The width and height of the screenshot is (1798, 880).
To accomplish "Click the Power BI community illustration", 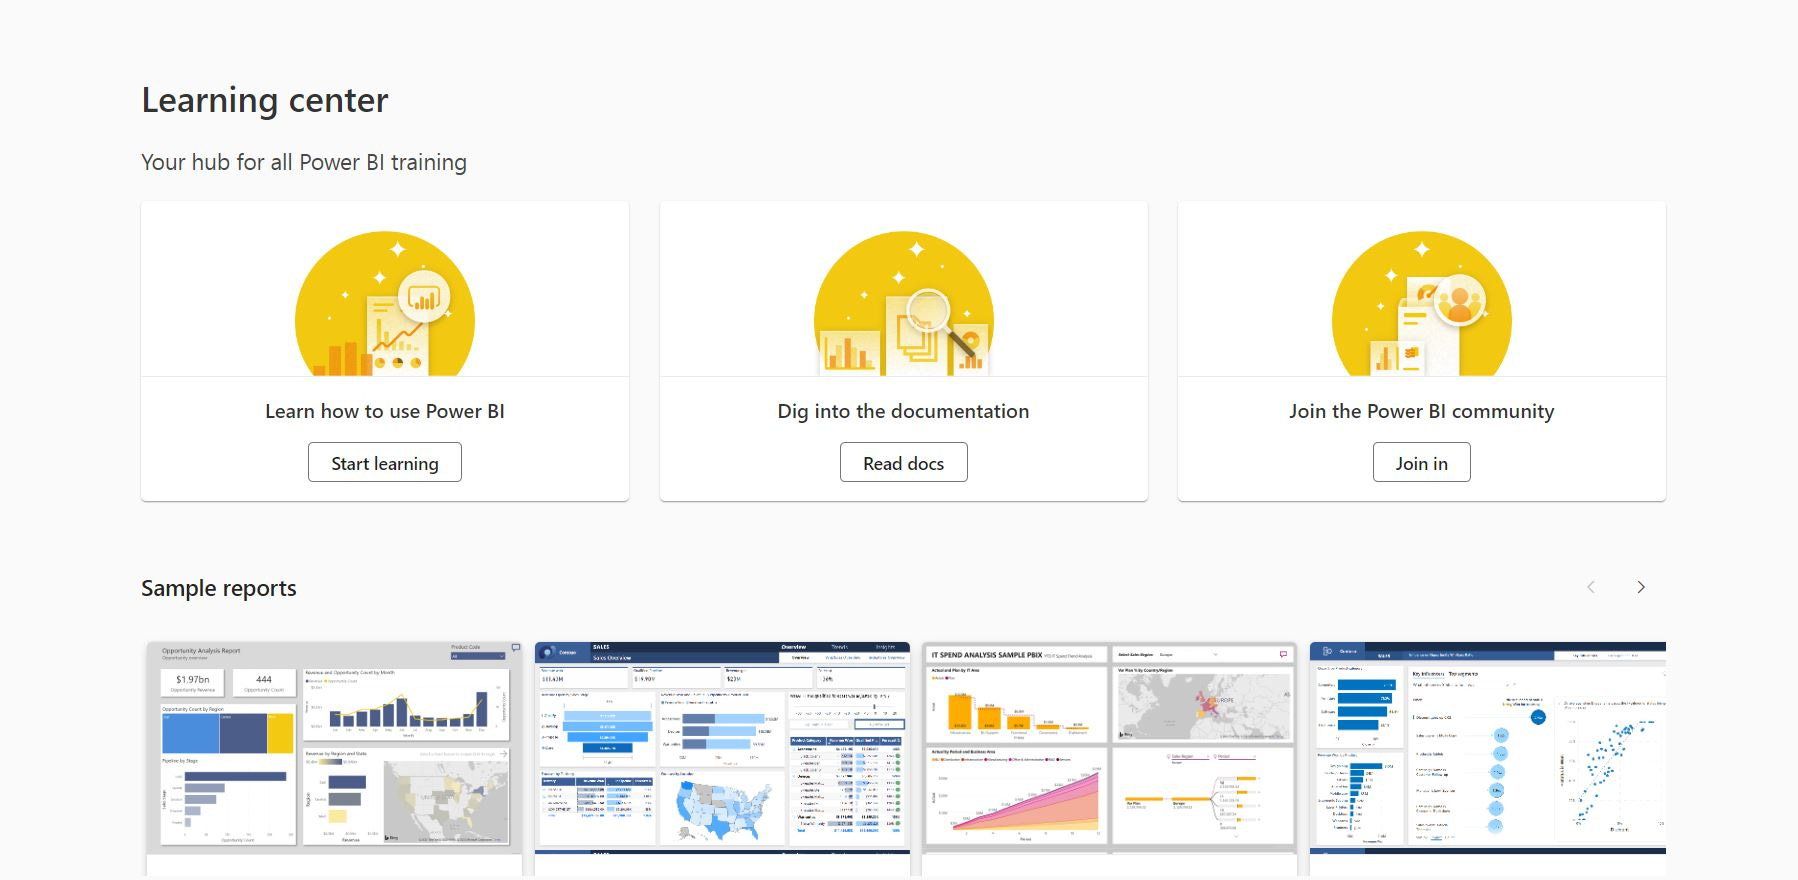I will (1421, 303).
